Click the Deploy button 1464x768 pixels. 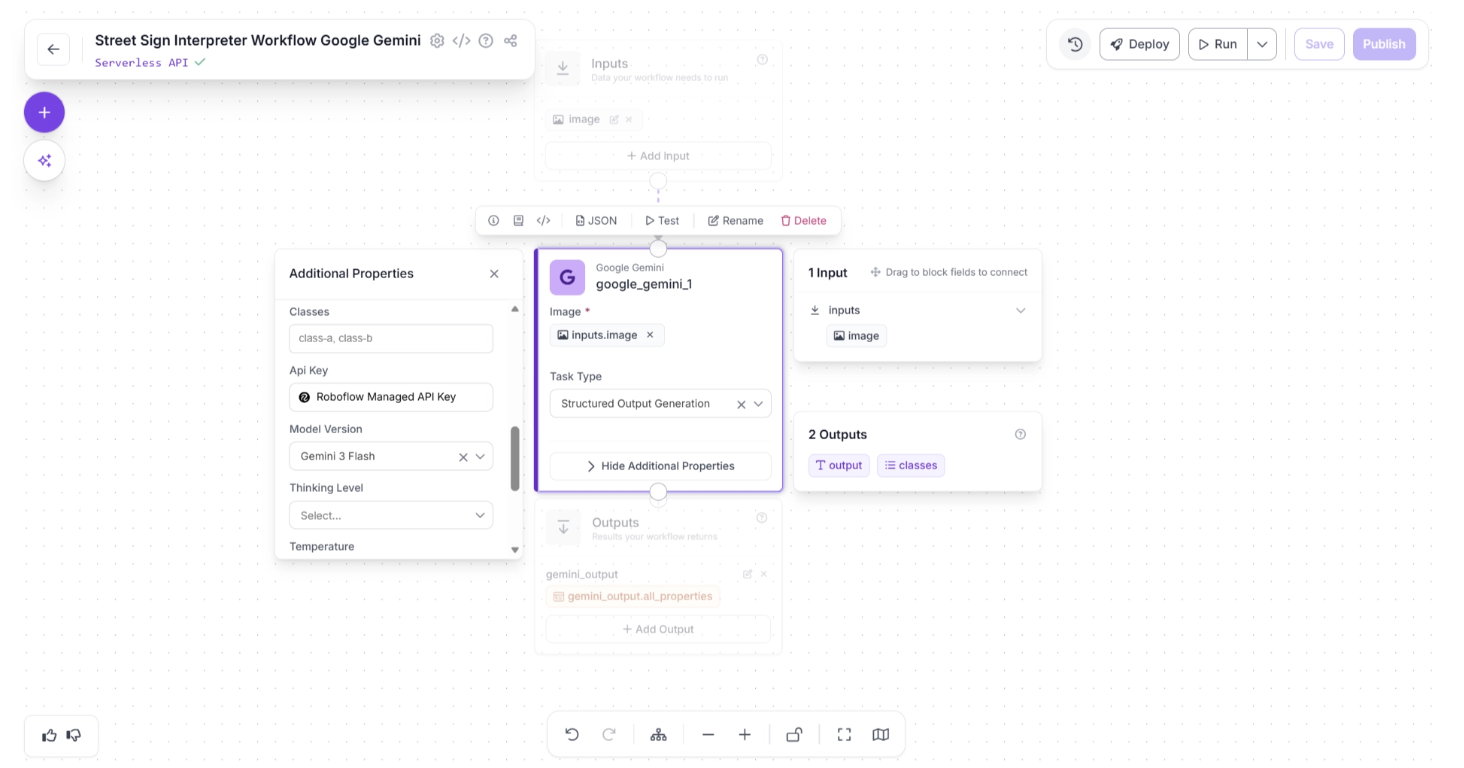(x=1139, y=44)
